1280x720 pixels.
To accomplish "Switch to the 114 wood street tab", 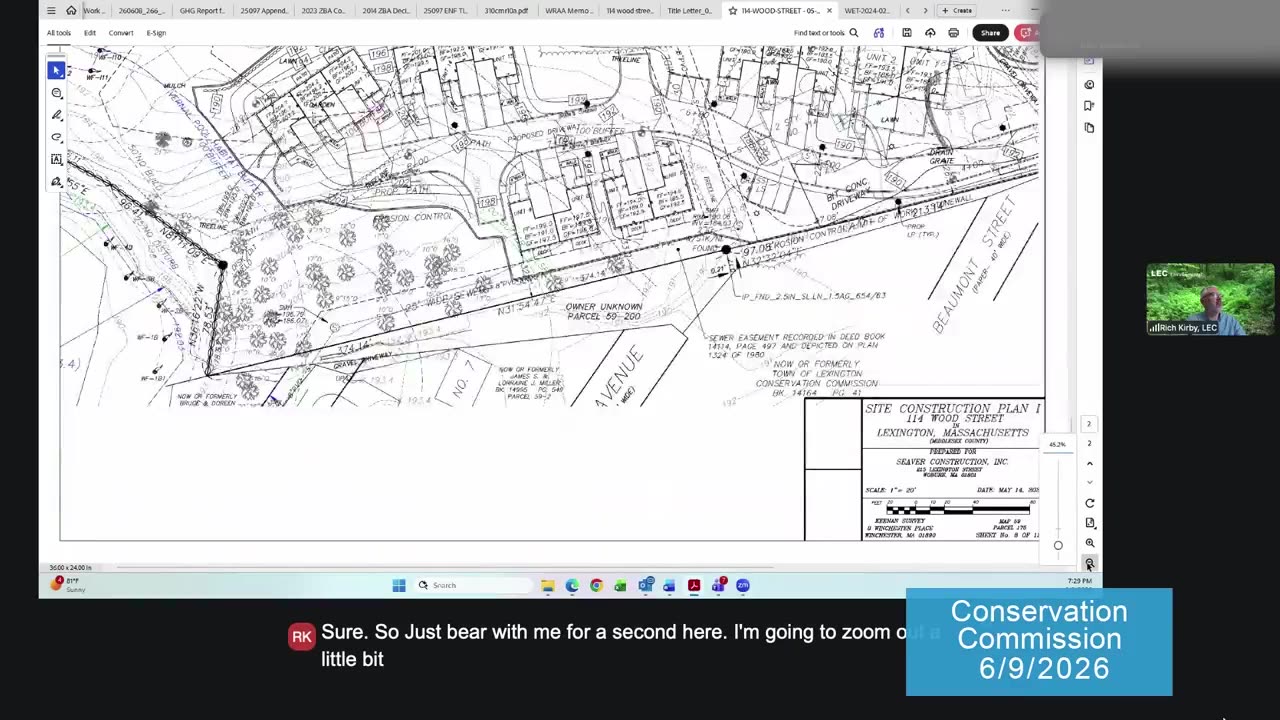I will click(629, 10).
